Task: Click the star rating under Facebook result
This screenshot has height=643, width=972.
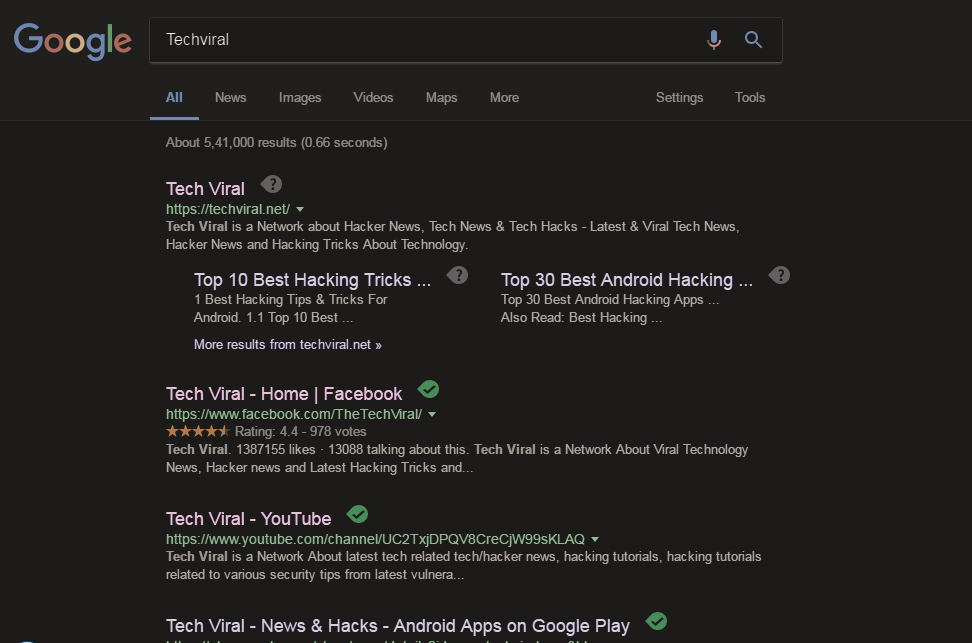Action: pos(198,431)
